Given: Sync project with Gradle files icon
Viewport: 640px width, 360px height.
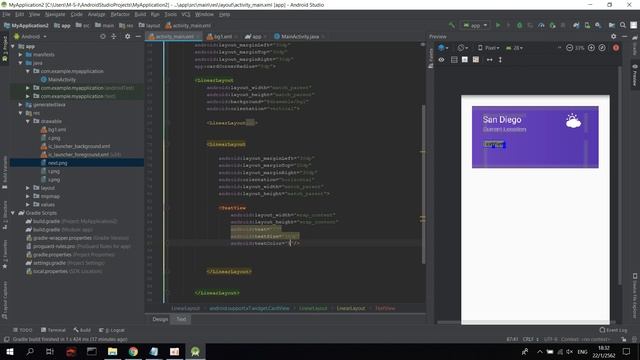Looking at the screenshot, I should click(x=576, y=25).
